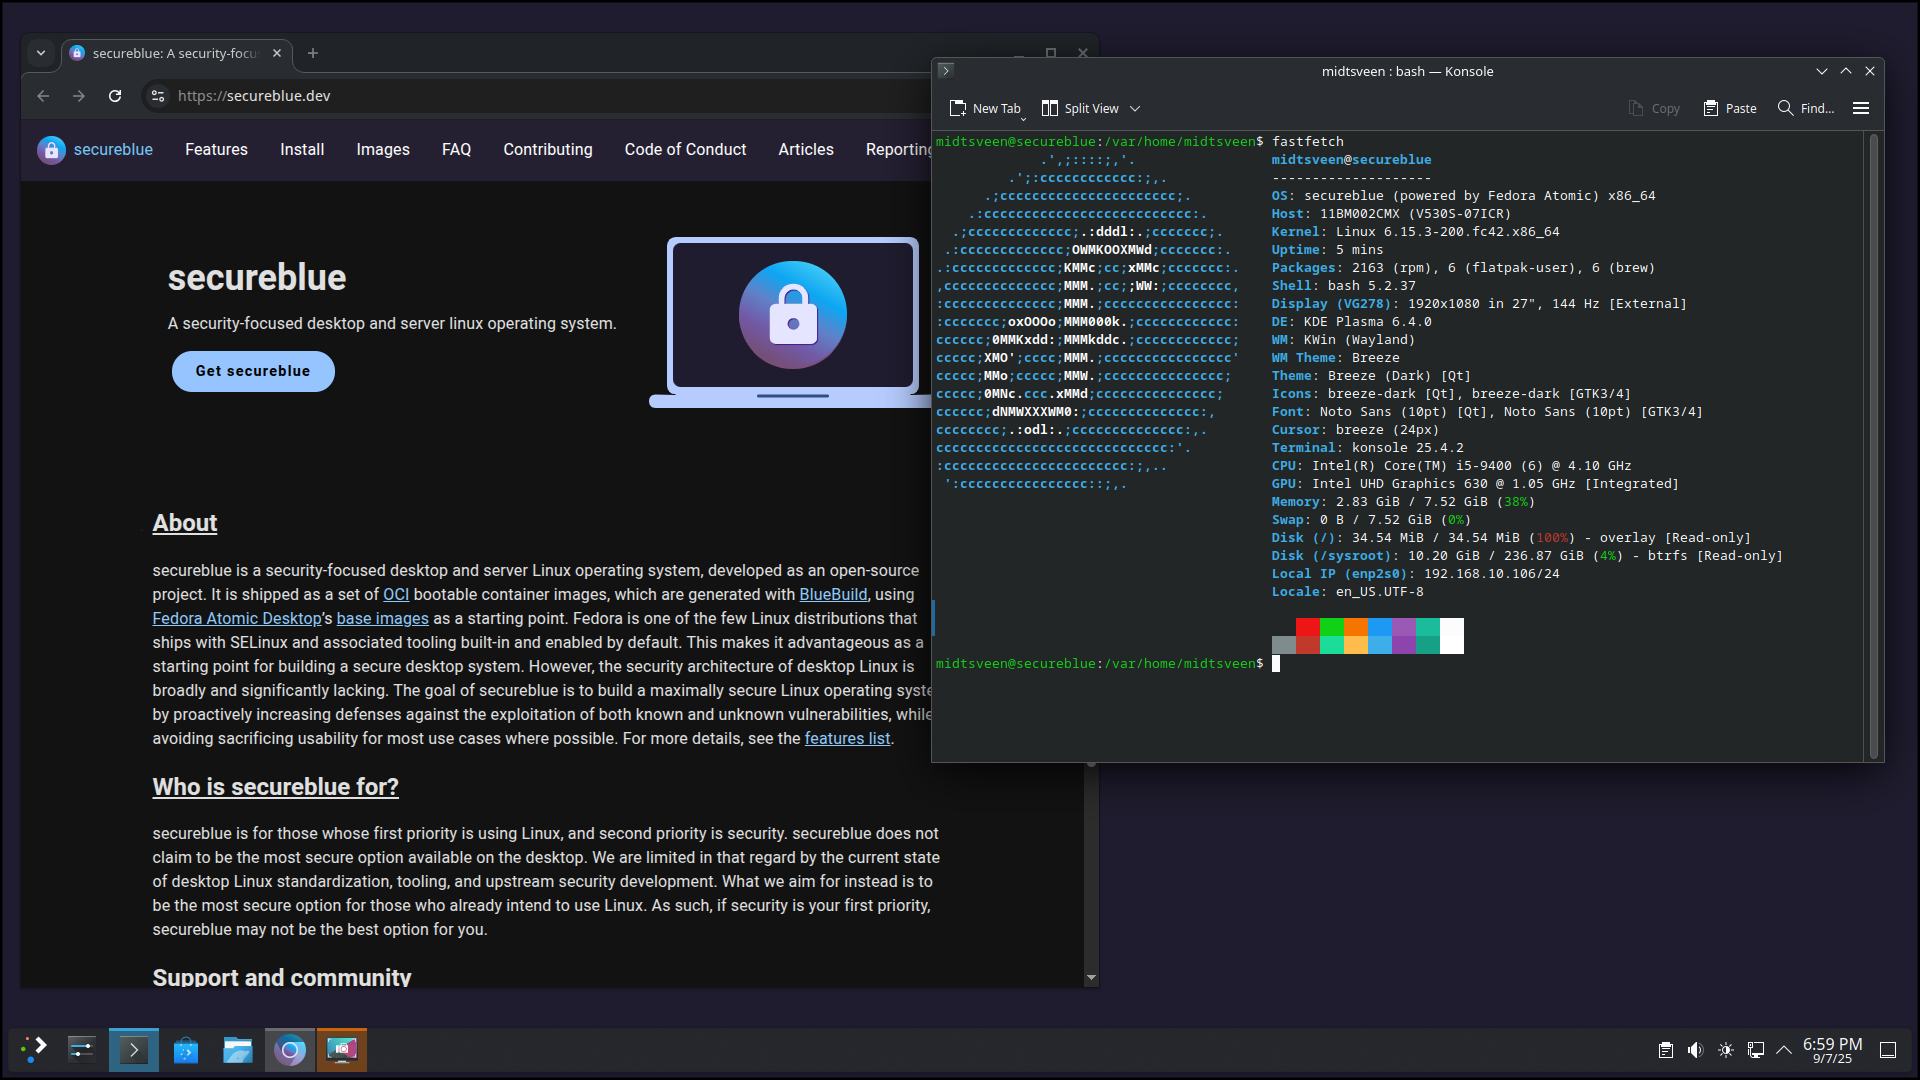Open the browser tab search dropdown

tap(41, 53)
